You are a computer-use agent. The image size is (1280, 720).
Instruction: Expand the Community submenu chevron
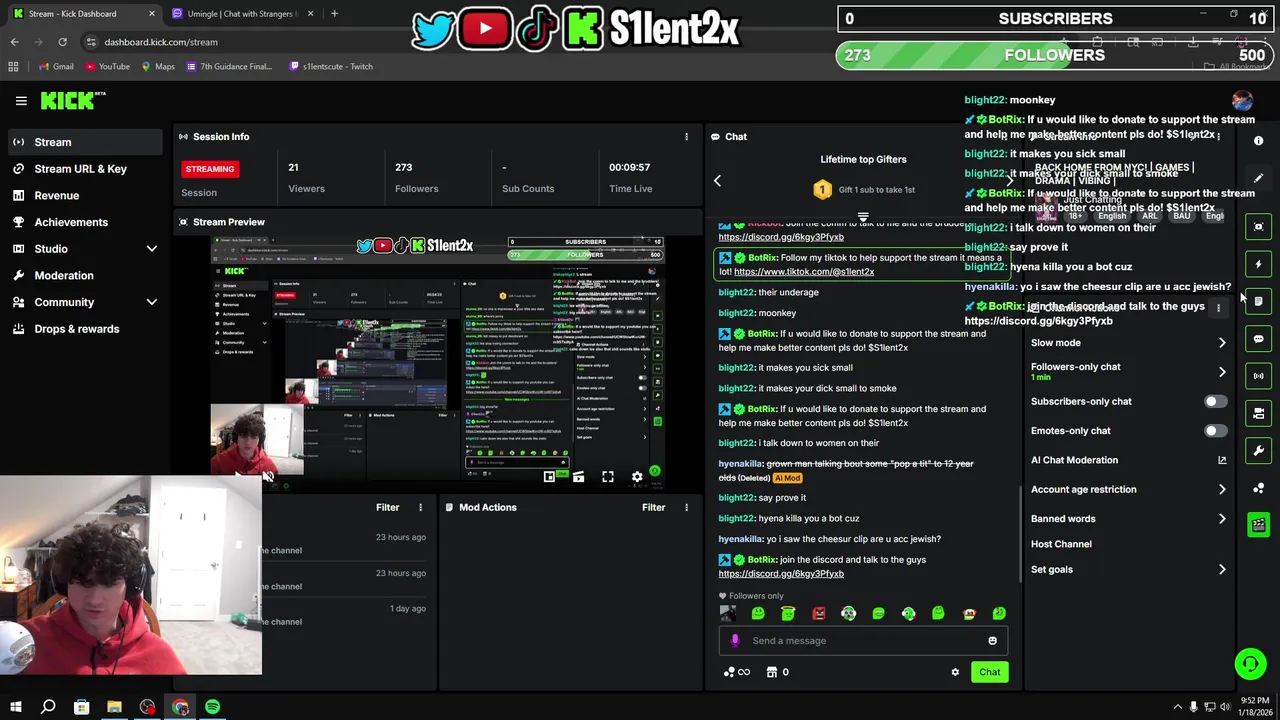pyautogui.click(x=151, y=302)
